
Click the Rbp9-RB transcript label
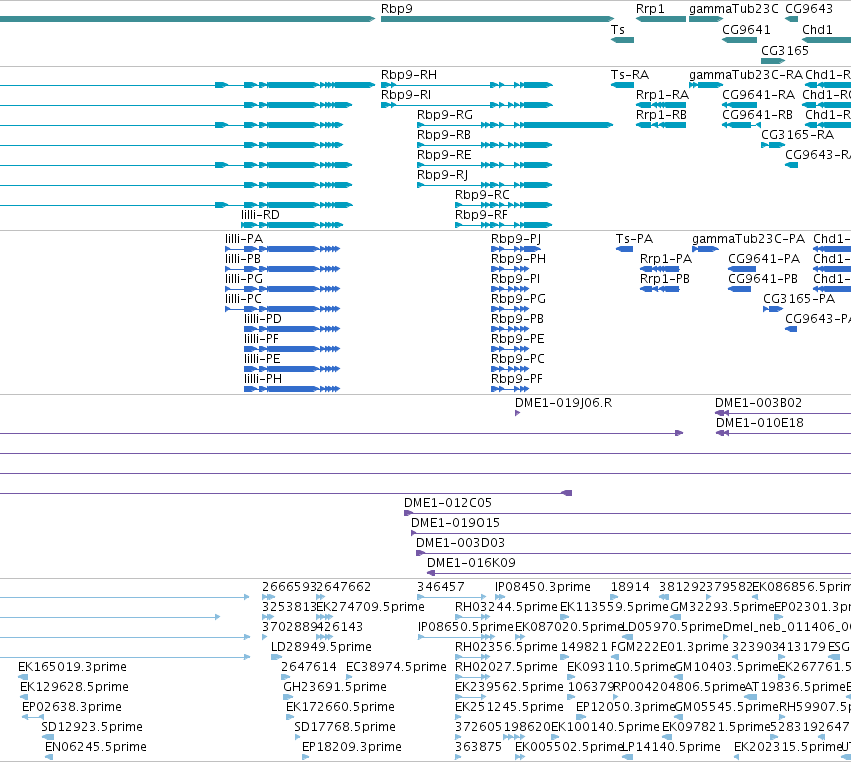tap(443, 135)
